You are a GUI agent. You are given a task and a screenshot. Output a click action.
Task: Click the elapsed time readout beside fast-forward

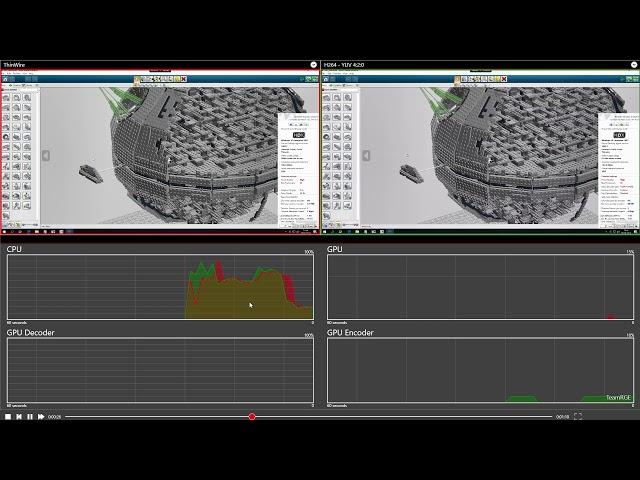tap(55, 417)
